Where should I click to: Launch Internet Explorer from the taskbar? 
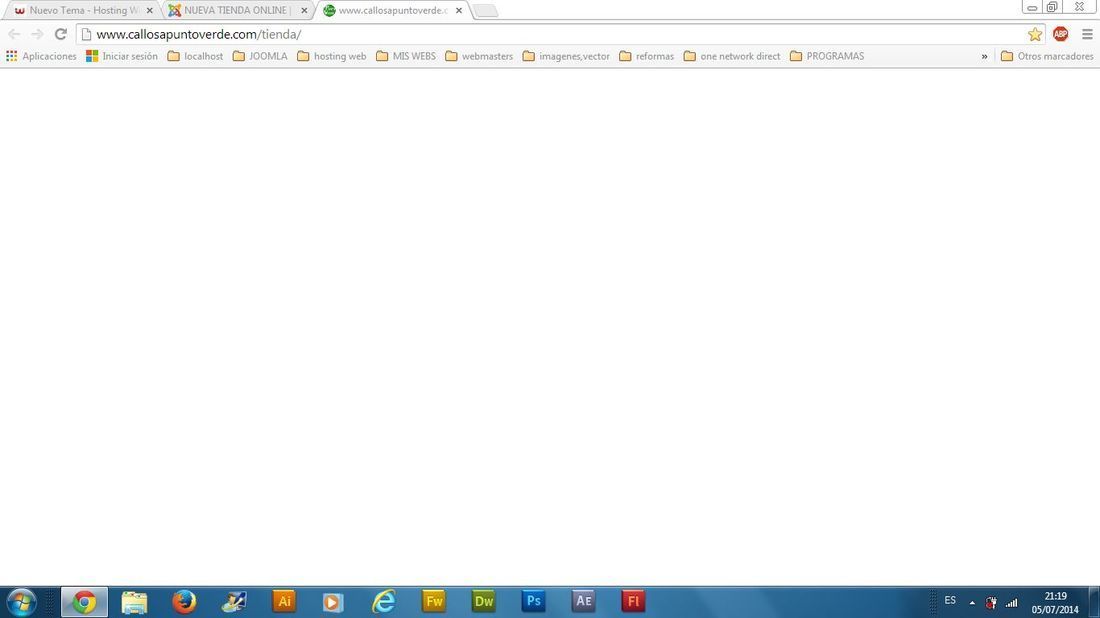pos(384,601)
